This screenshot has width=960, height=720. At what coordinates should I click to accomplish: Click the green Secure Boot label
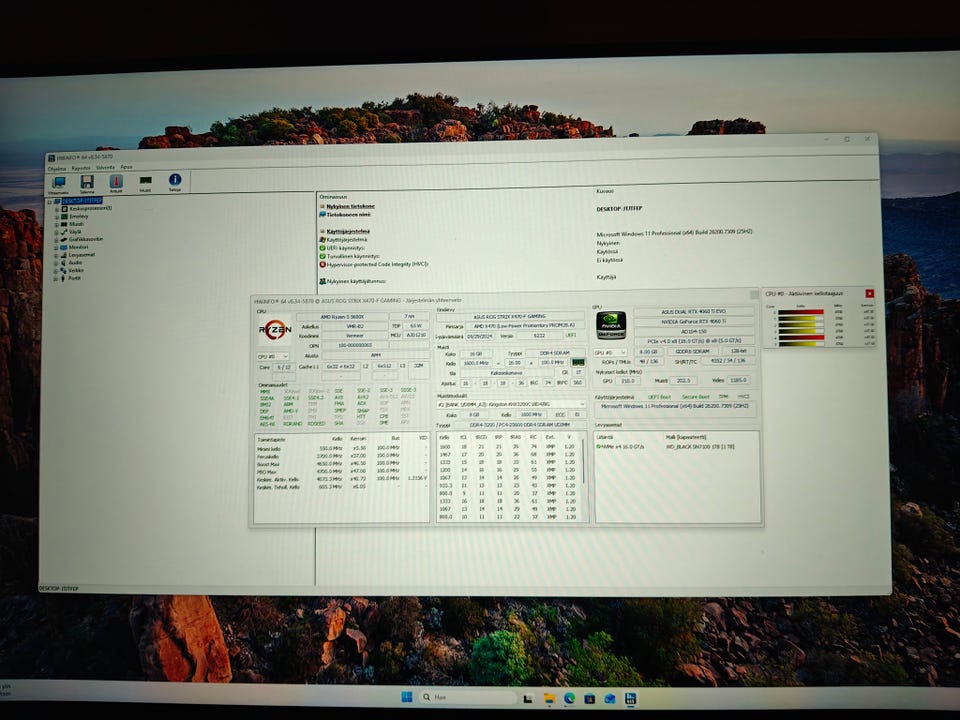point(695,397)
